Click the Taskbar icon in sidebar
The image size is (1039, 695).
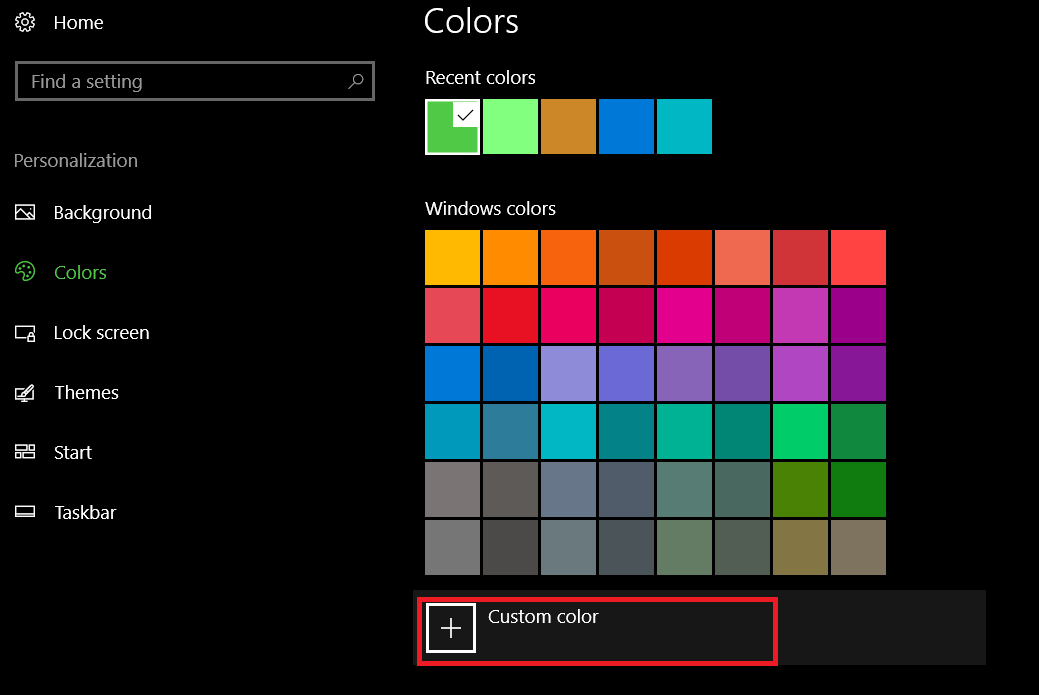[x=26, y=512]
